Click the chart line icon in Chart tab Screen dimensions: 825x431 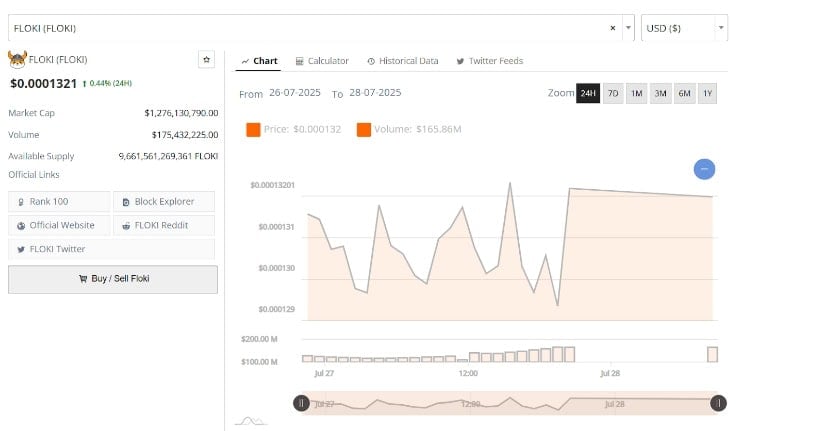point(245,62)
